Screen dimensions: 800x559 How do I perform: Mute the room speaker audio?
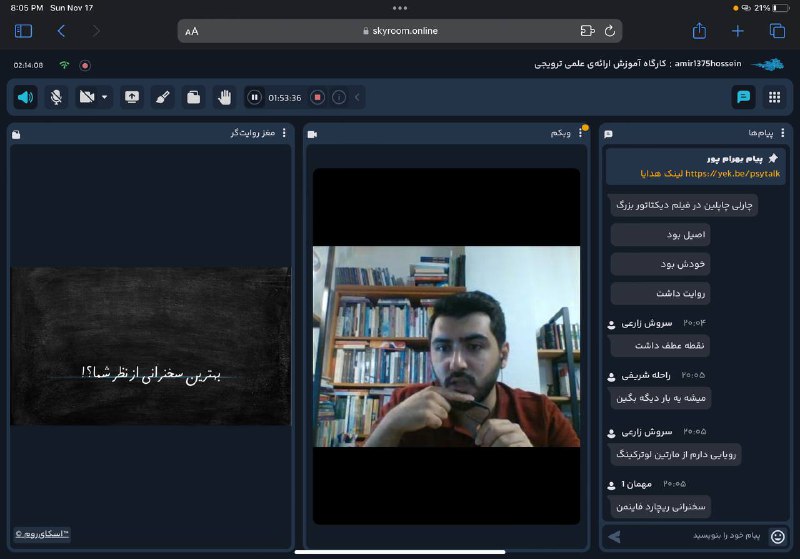click(x=26, y=97)
